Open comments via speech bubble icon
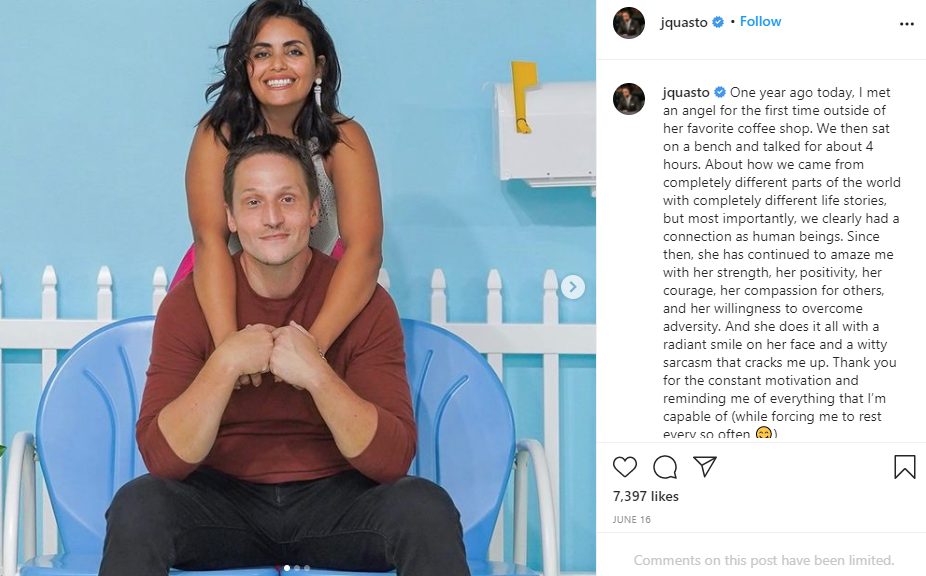 [x=665, y=467]
